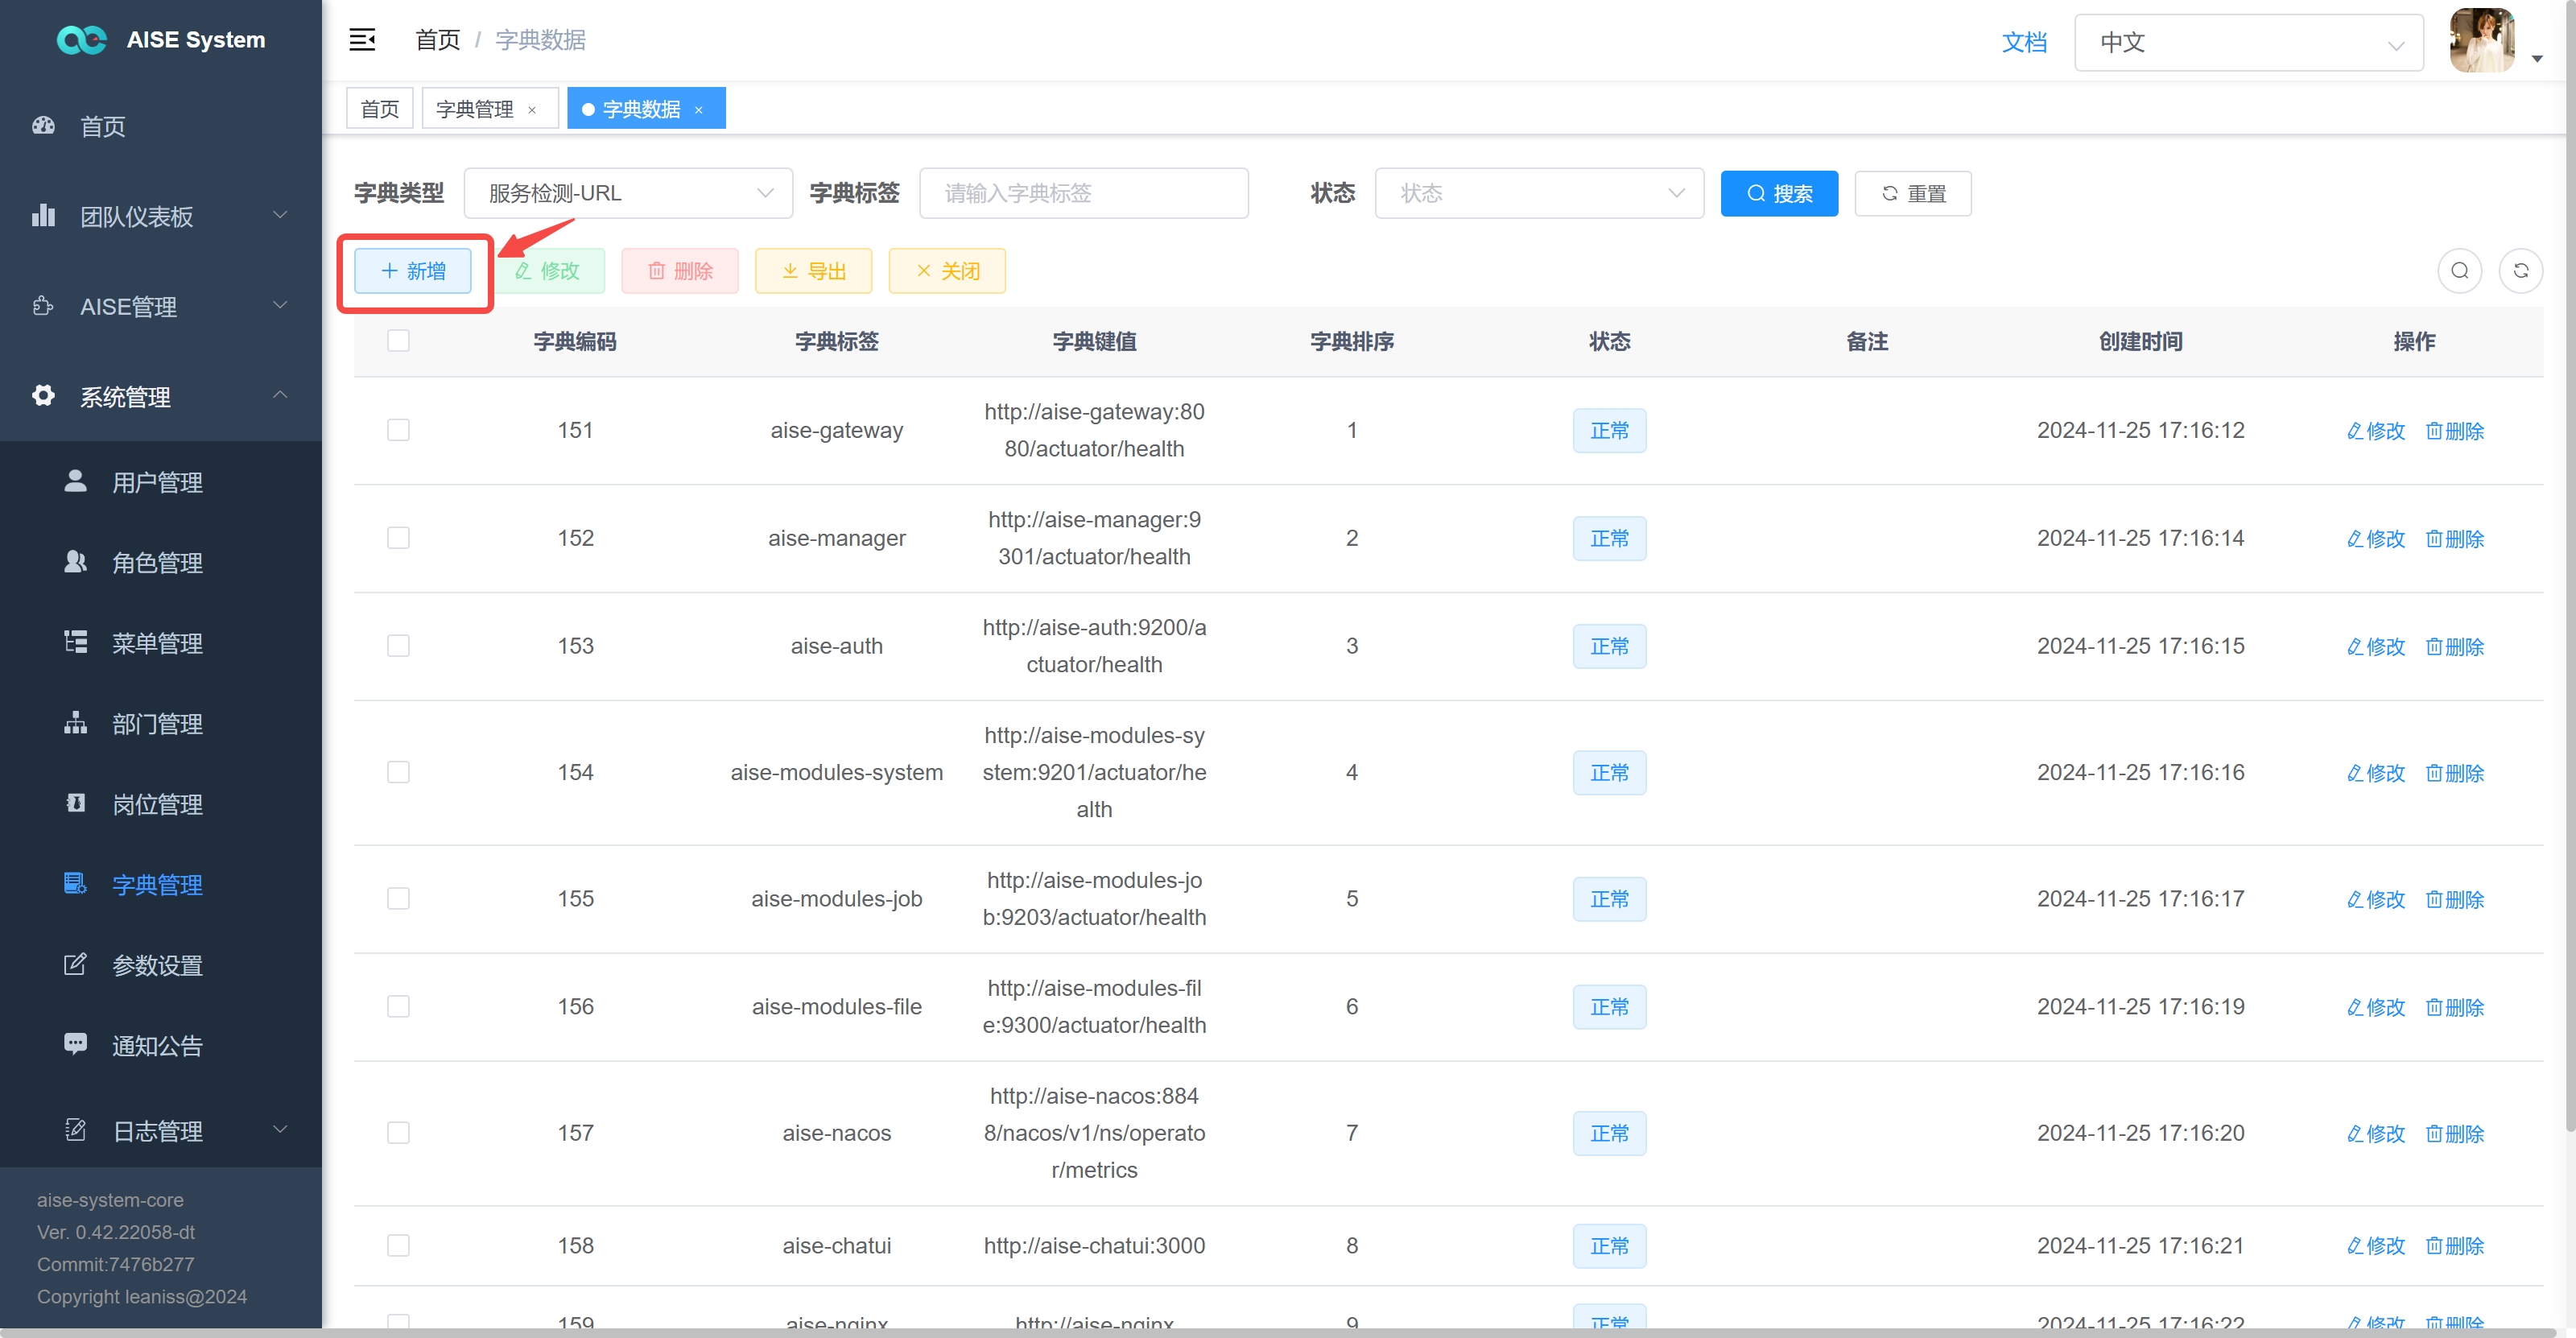
Task: Open the 文档 link
Action: coord(2024,42)
